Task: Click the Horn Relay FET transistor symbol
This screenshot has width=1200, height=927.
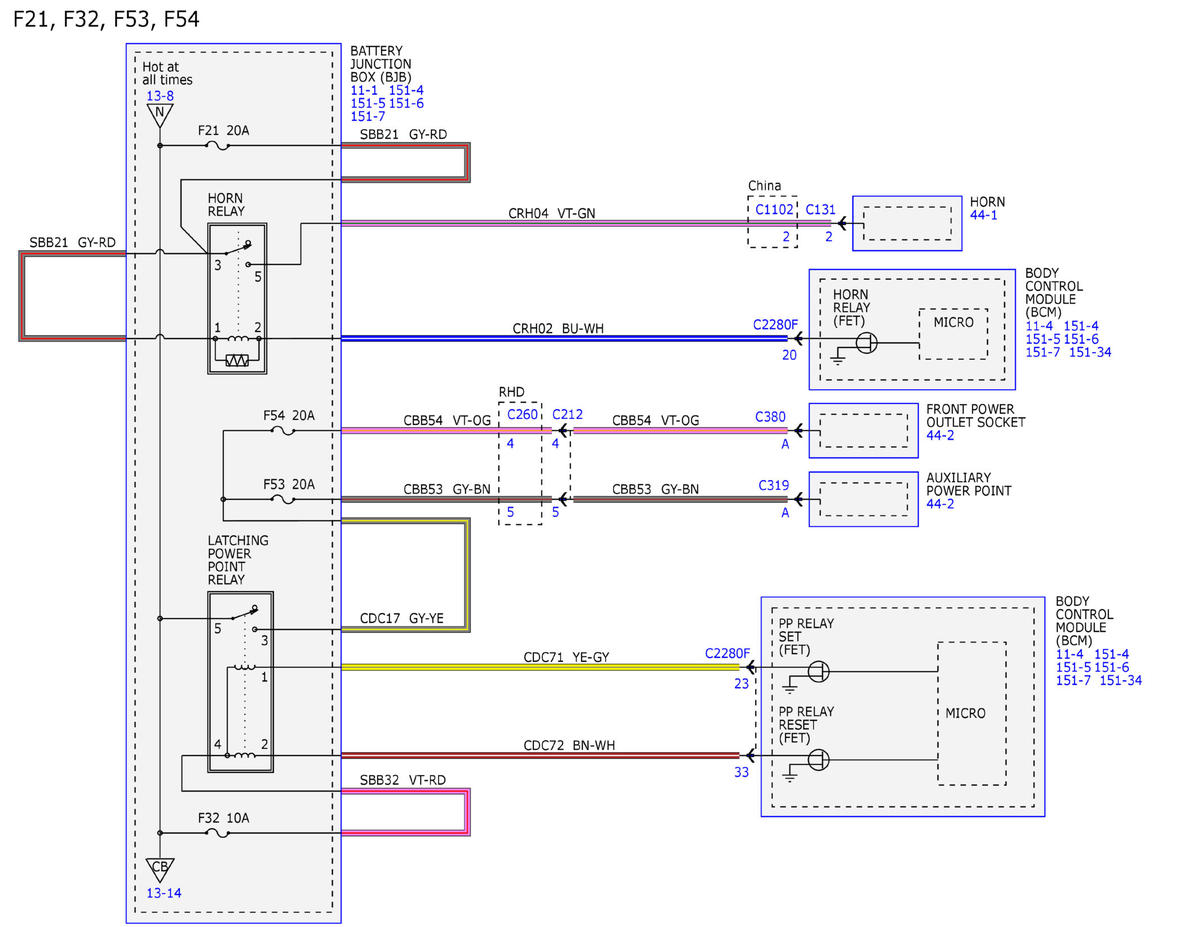Action: [866, 343]
